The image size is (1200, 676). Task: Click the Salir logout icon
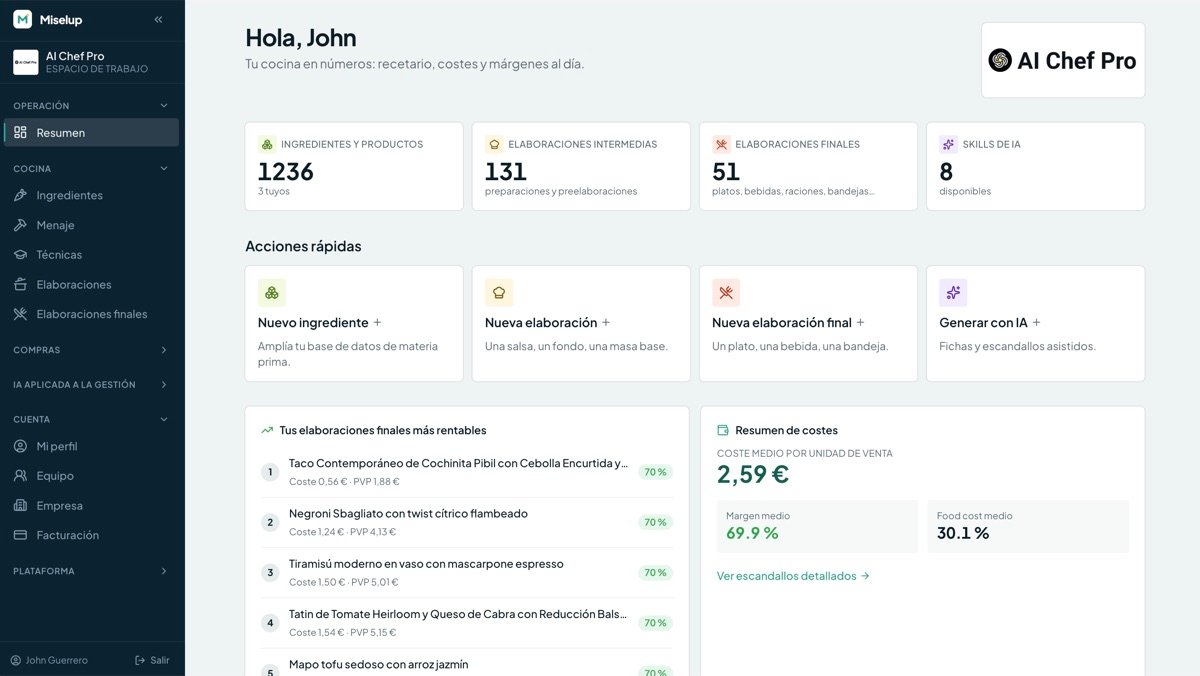140,660
